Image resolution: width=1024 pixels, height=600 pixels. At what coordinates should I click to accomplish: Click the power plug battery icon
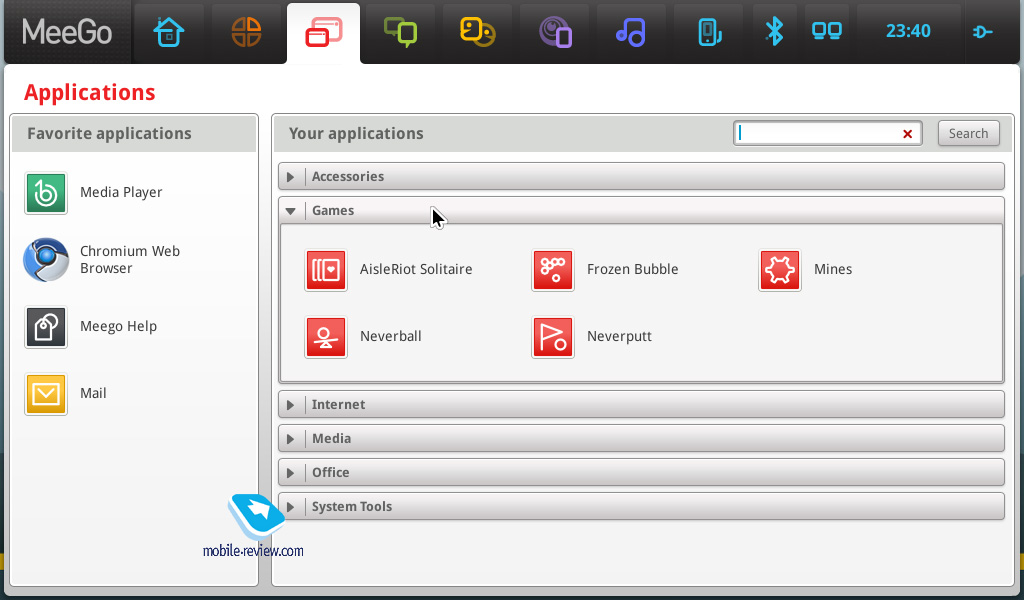pos(982,31)
